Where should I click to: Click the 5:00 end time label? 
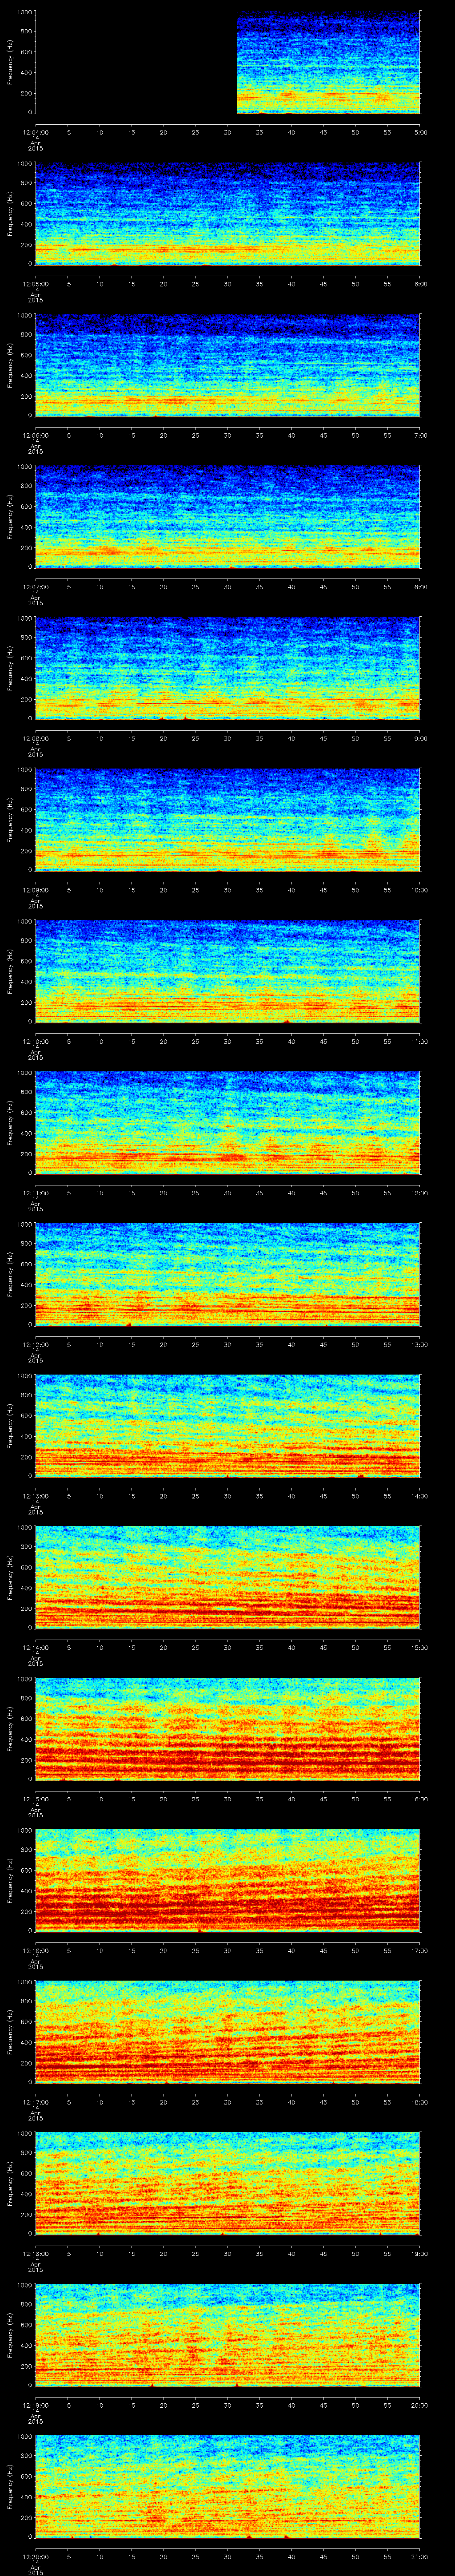(420, 131)
